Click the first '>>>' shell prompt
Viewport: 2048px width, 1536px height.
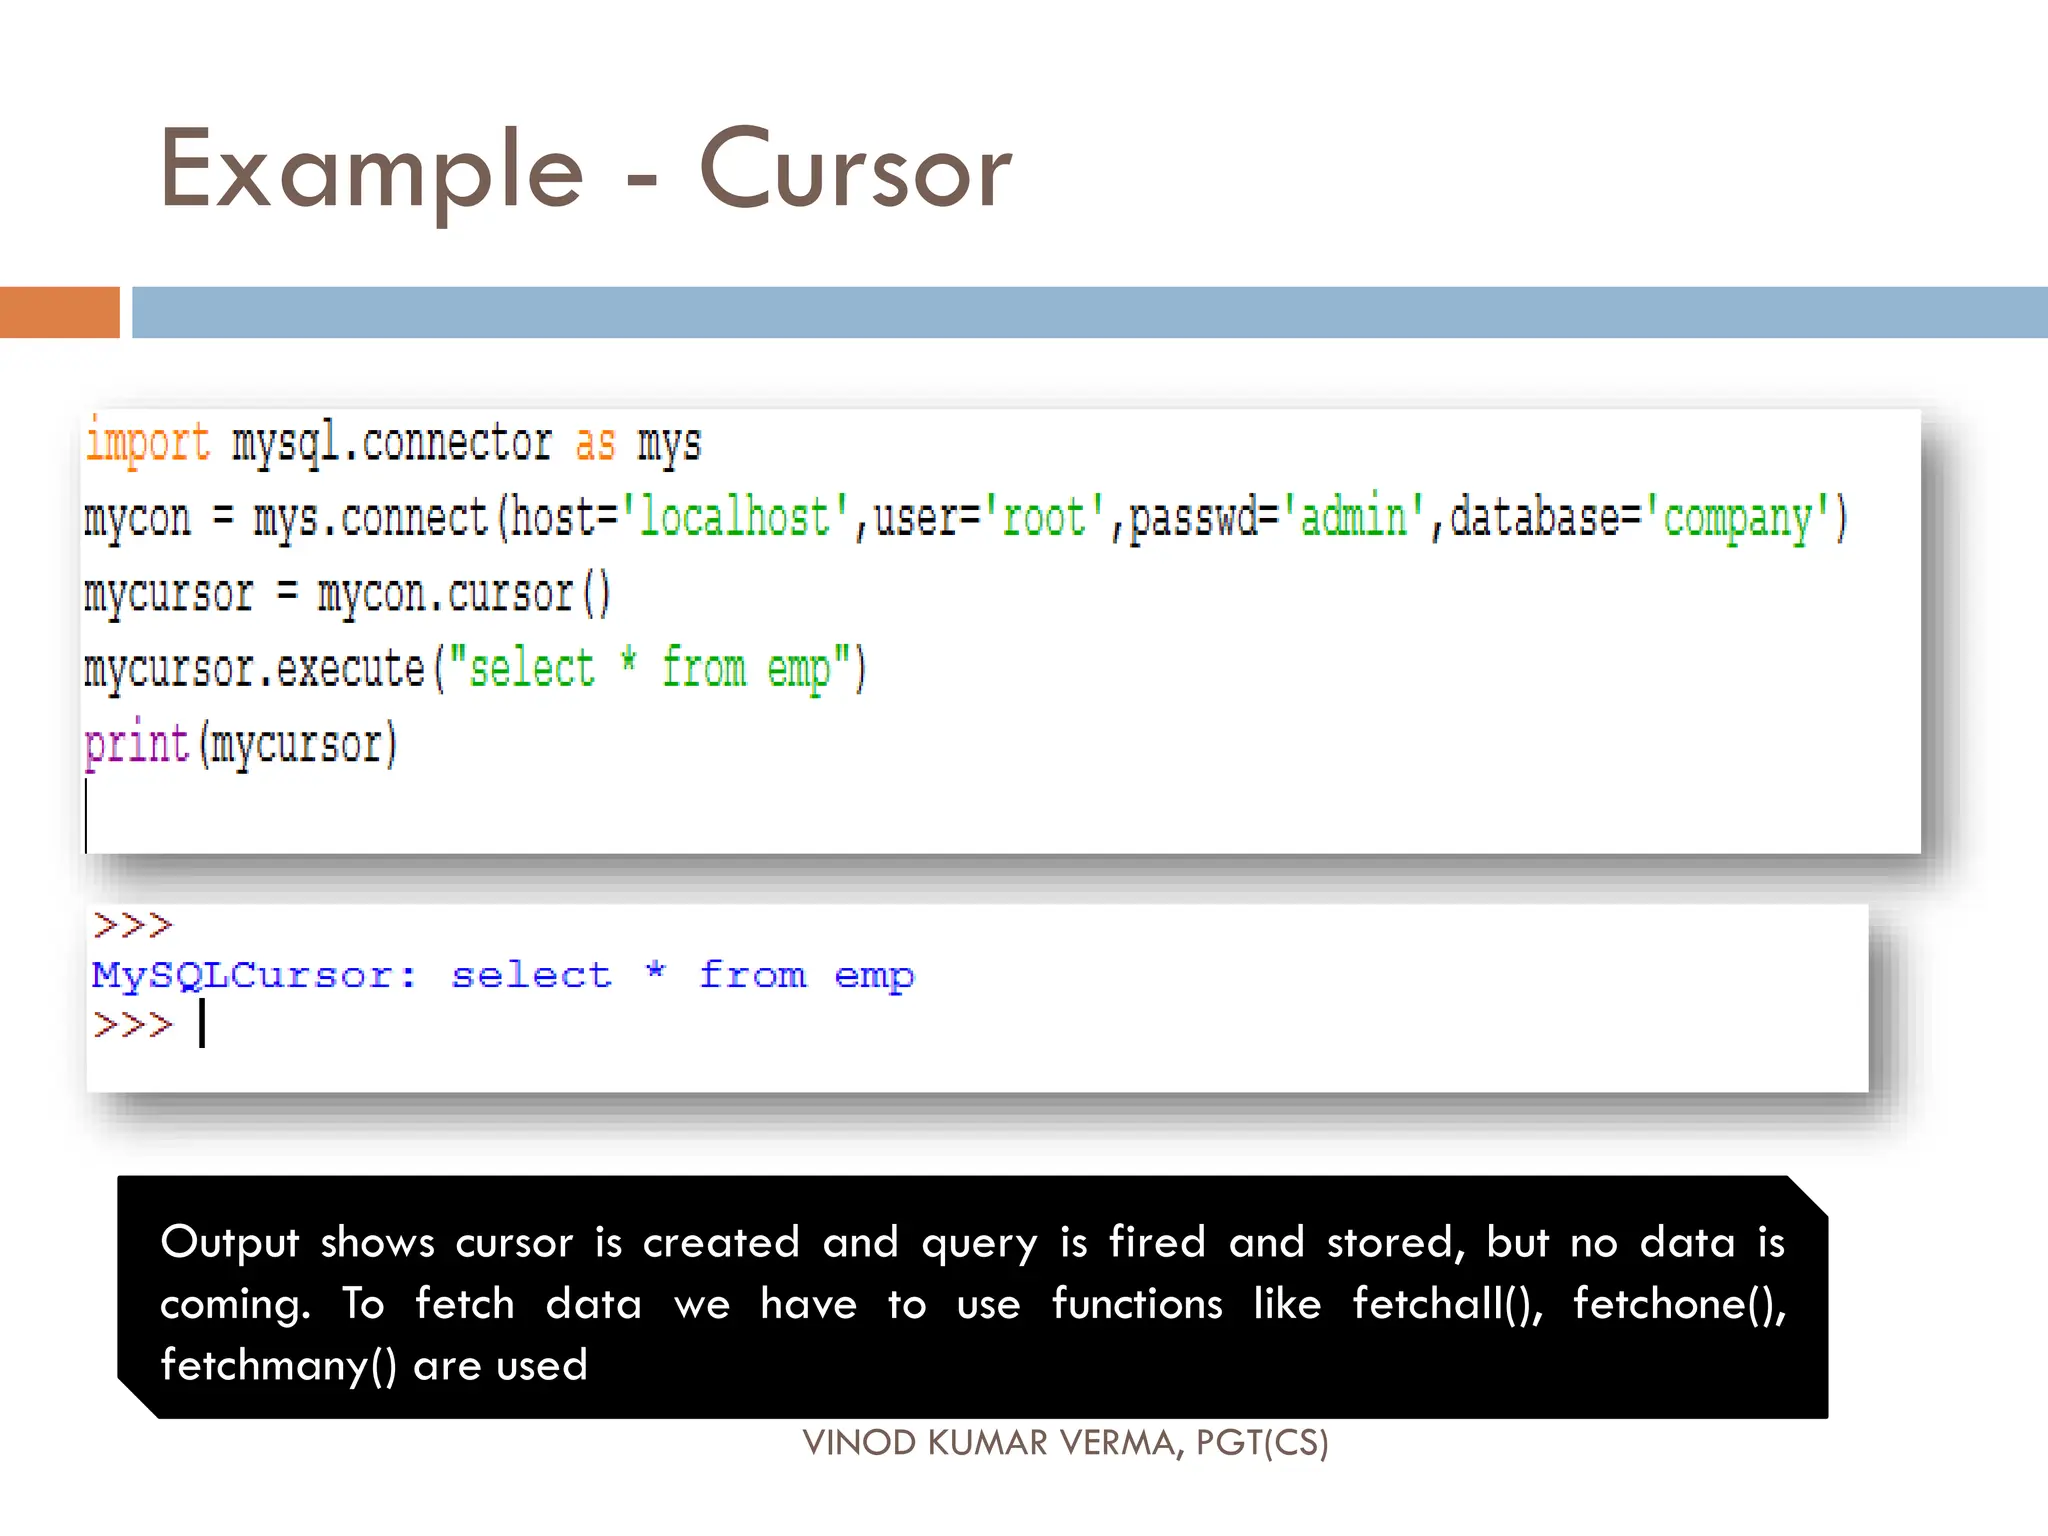(x=132, y=925)
